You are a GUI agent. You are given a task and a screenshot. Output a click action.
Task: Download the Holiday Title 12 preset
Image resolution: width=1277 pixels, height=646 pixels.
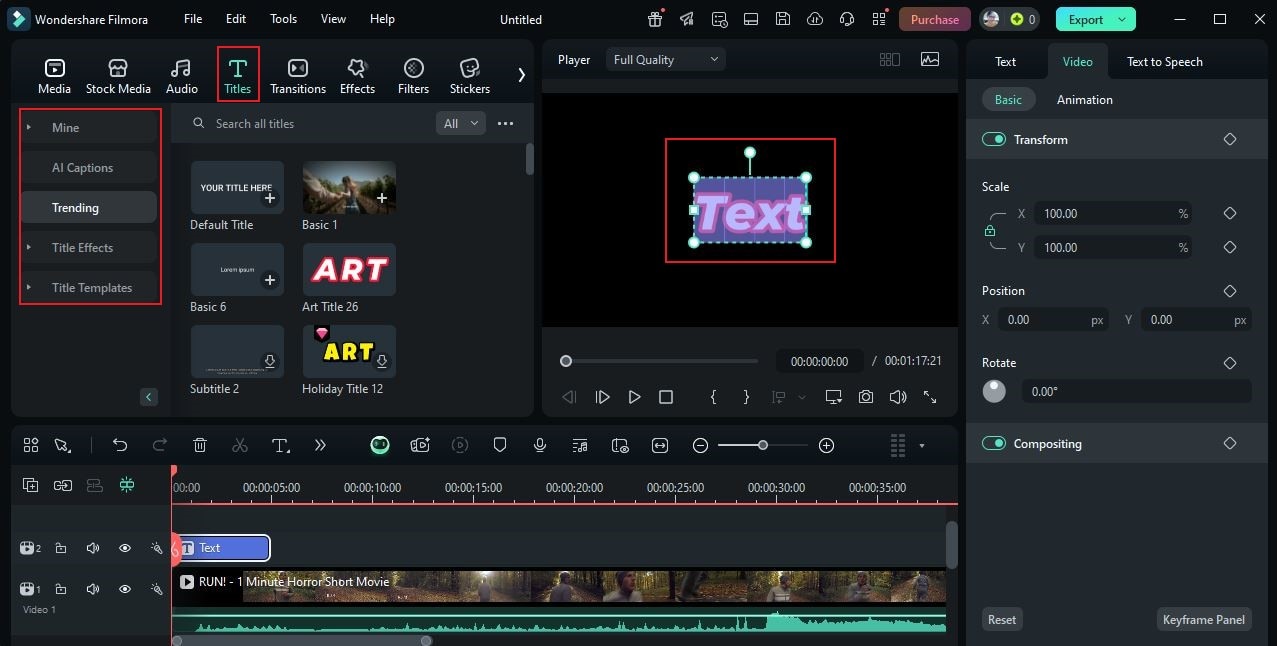[381, 361]
